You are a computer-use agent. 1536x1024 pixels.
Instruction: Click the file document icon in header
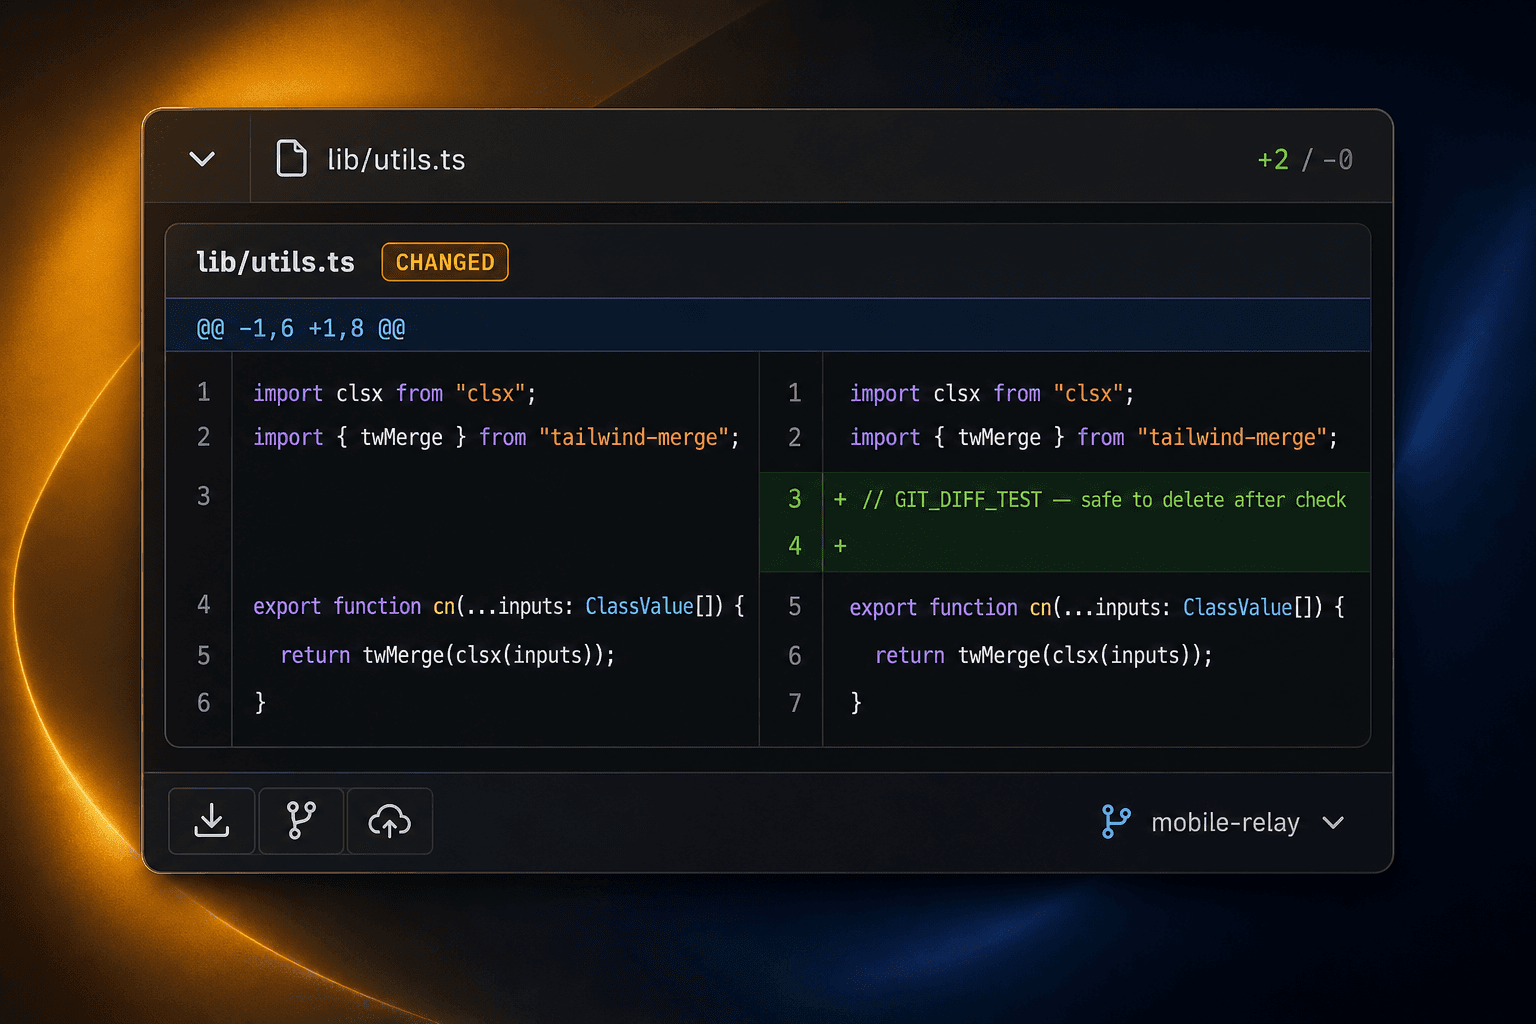pos(291,159)
